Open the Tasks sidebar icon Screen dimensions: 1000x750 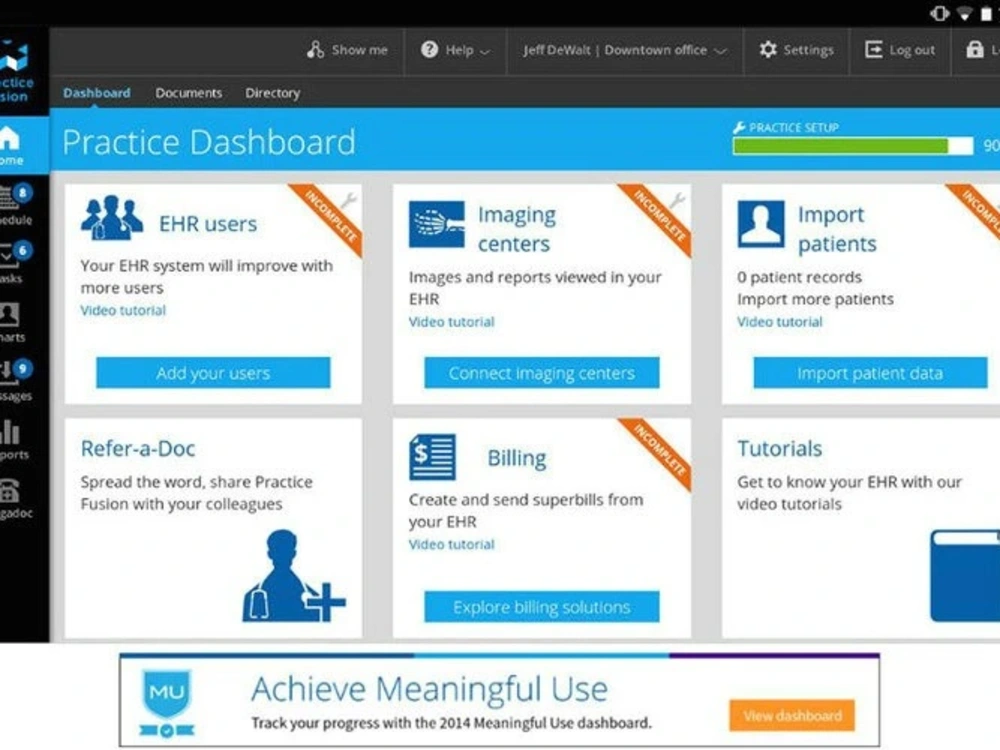(x=8, y=255)
